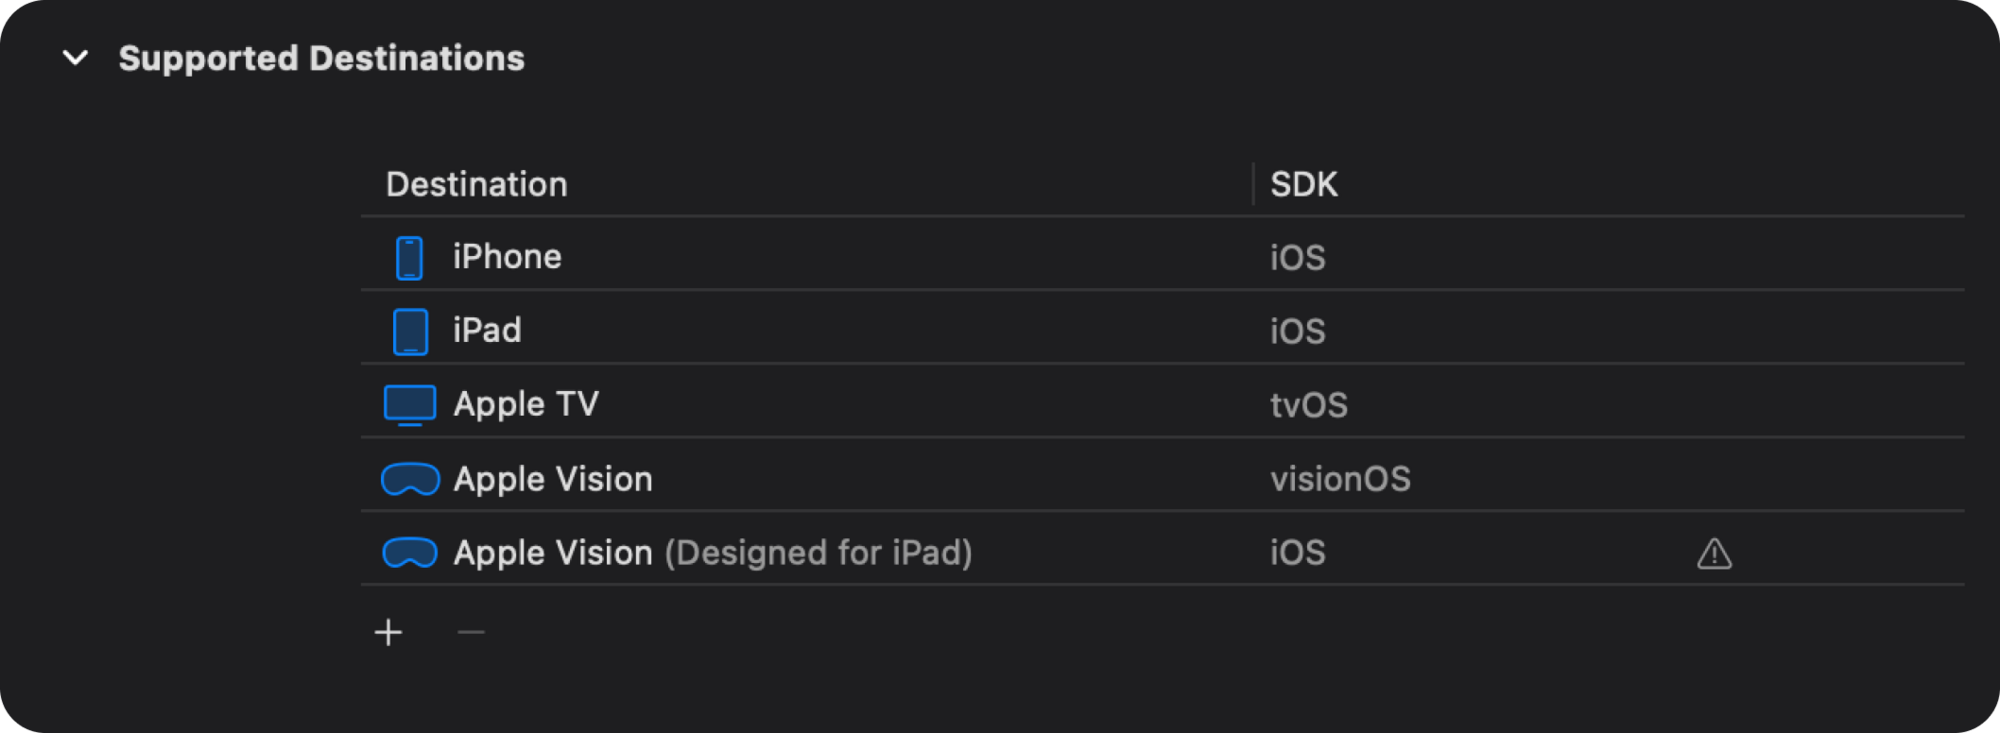The height and width of the screenshot is (733, 2000).
Task: Click the Apple Vision headset icon
Action: 410,479
